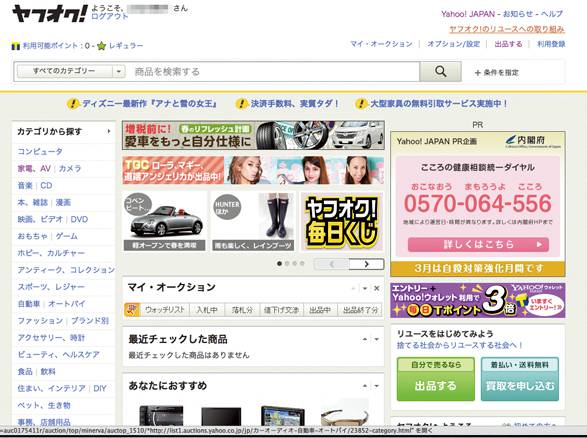Image resolution: width=587 pixels, height=438 pixels.
Task: Open the ブランド別 category
Action: point(90,321)
